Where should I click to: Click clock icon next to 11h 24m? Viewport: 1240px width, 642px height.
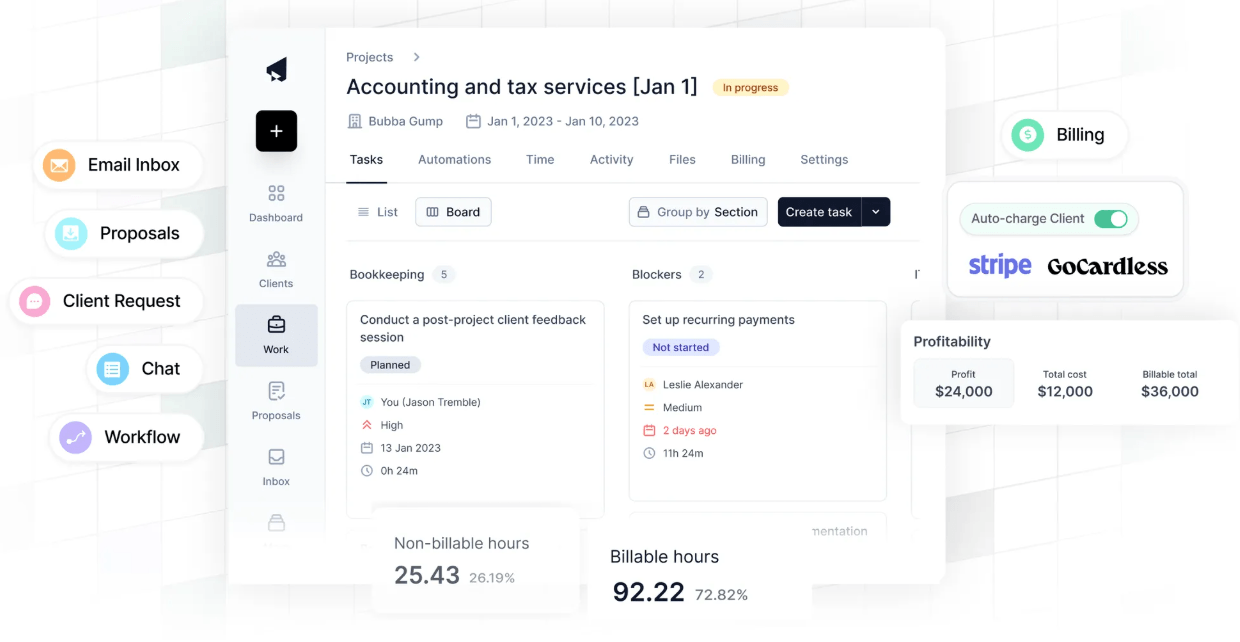[x=649, y=454]
